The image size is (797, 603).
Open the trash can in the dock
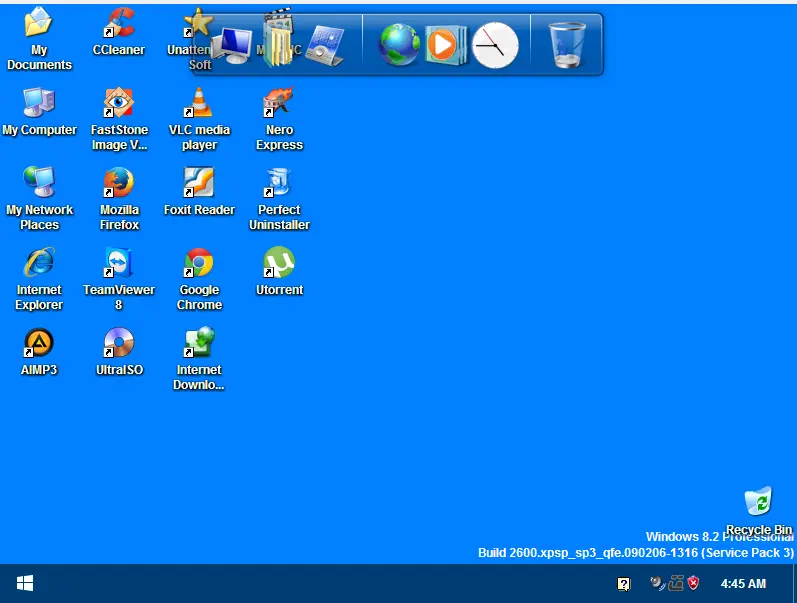point(567,45)
